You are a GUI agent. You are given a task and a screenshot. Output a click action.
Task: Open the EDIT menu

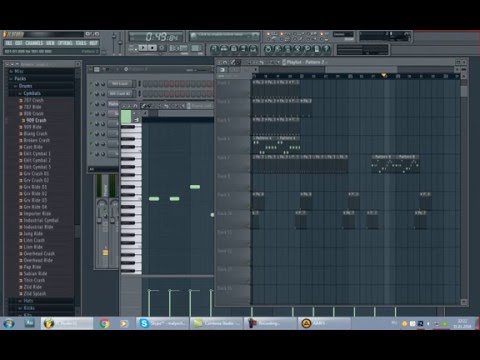click(x=19, y=43)
